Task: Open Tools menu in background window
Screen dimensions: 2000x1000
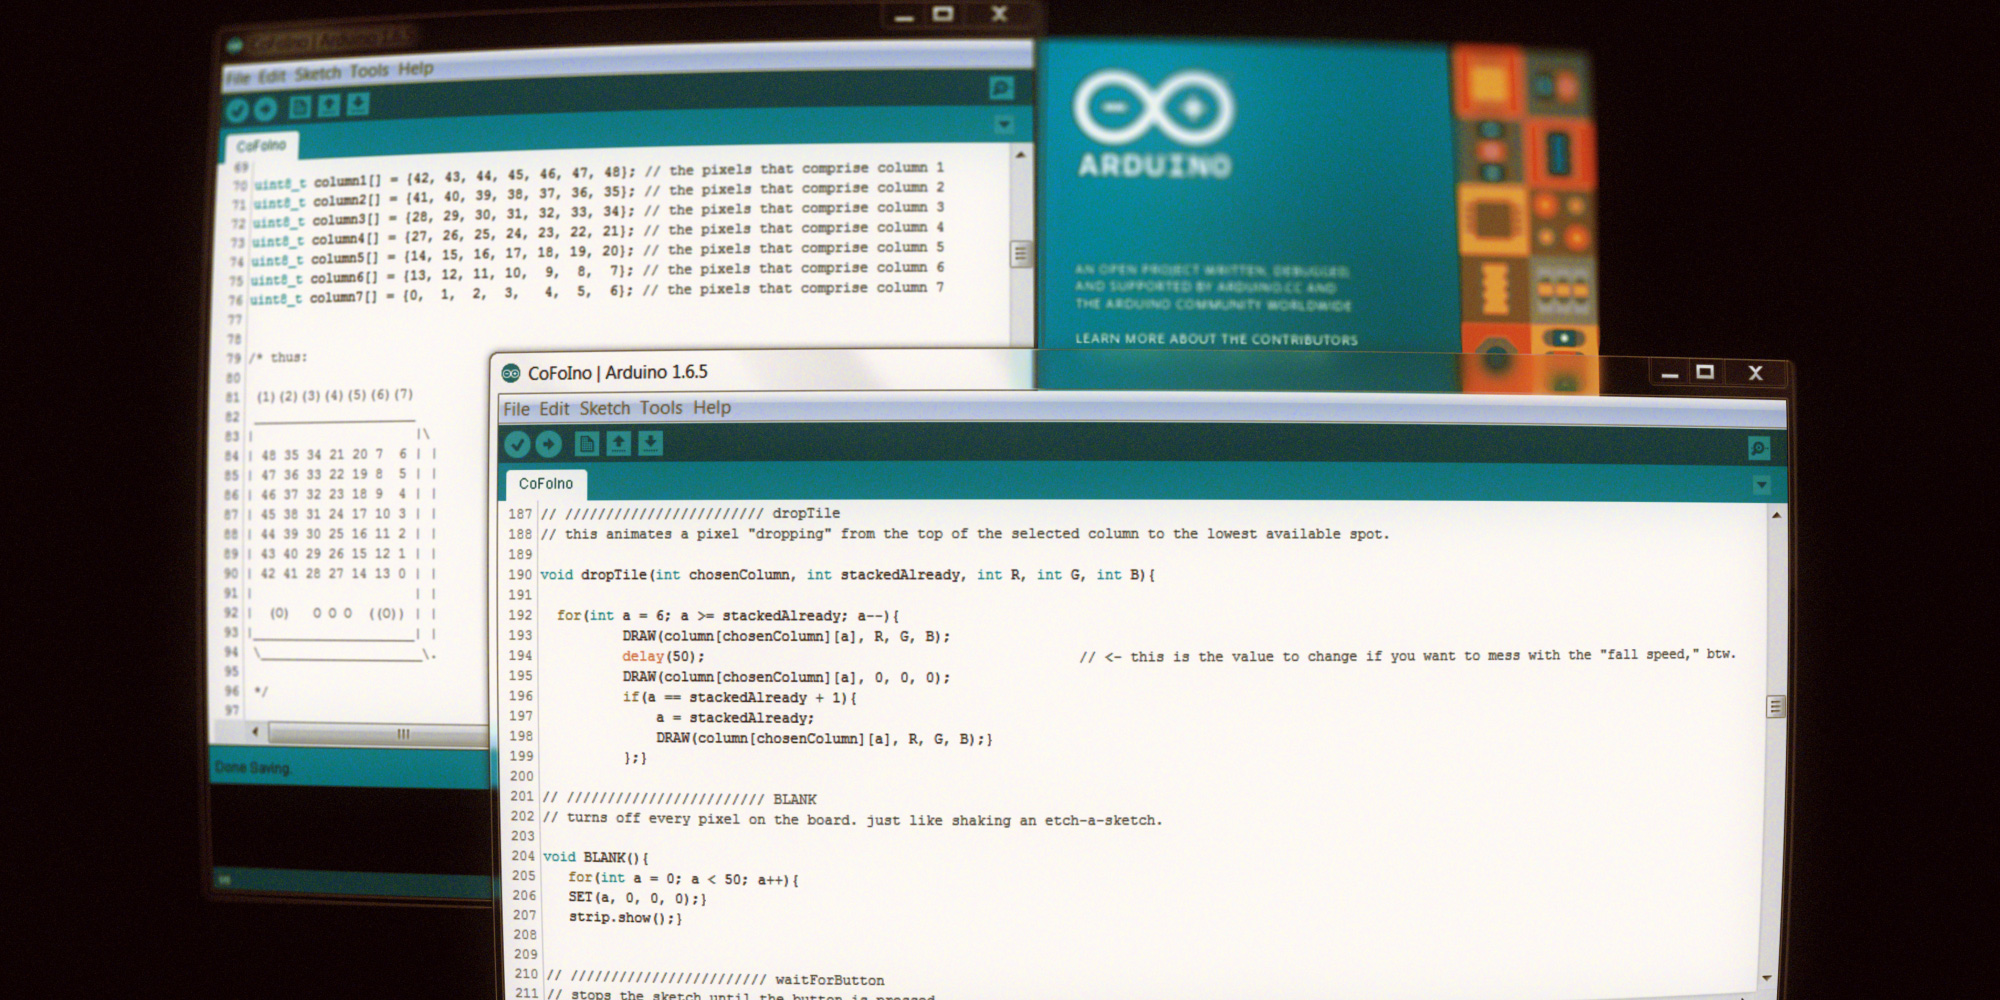Action: [369, 71]
